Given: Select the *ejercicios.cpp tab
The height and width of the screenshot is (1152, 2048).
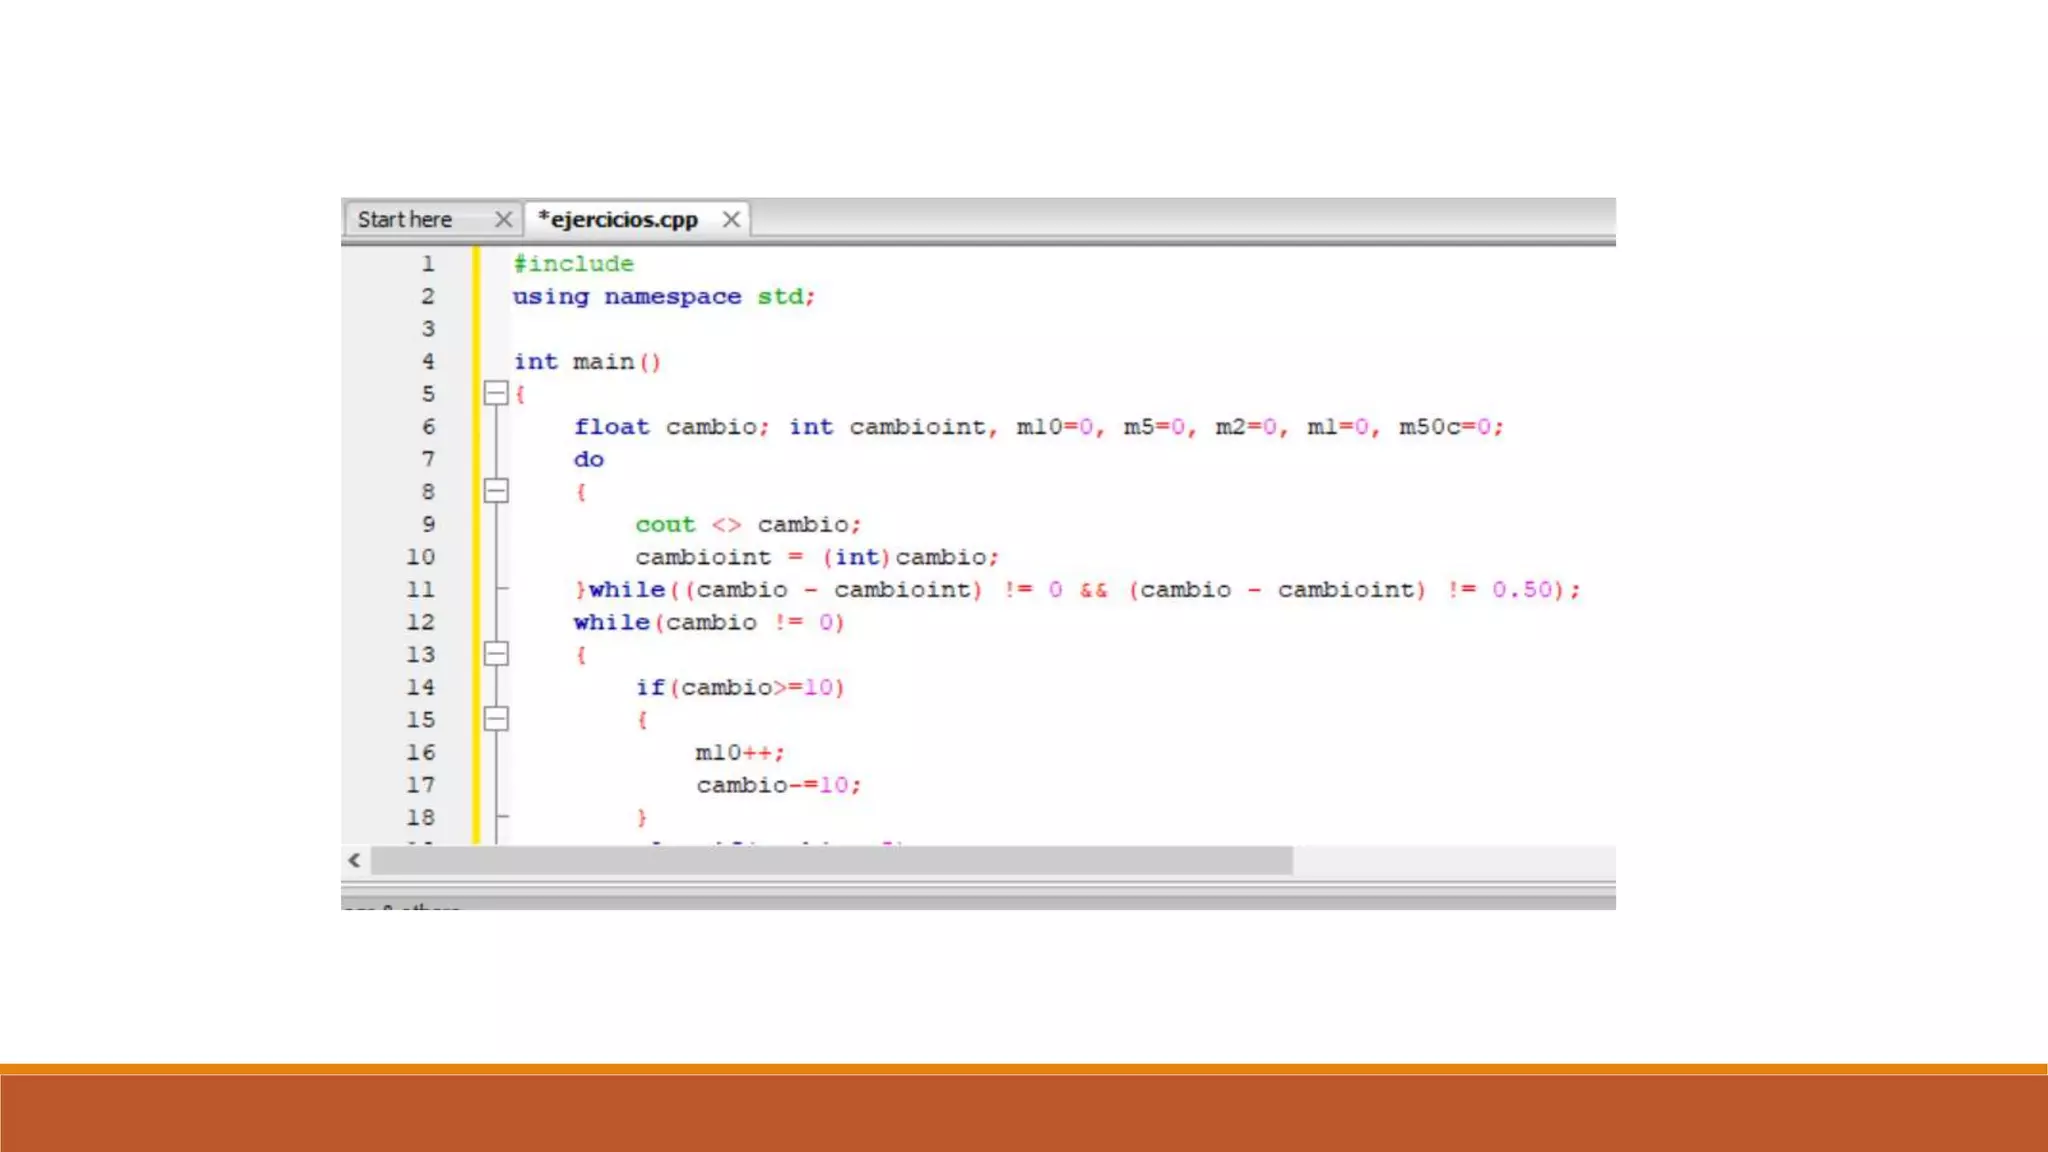Looking at the screenshot, I should [x=618, y=219].
